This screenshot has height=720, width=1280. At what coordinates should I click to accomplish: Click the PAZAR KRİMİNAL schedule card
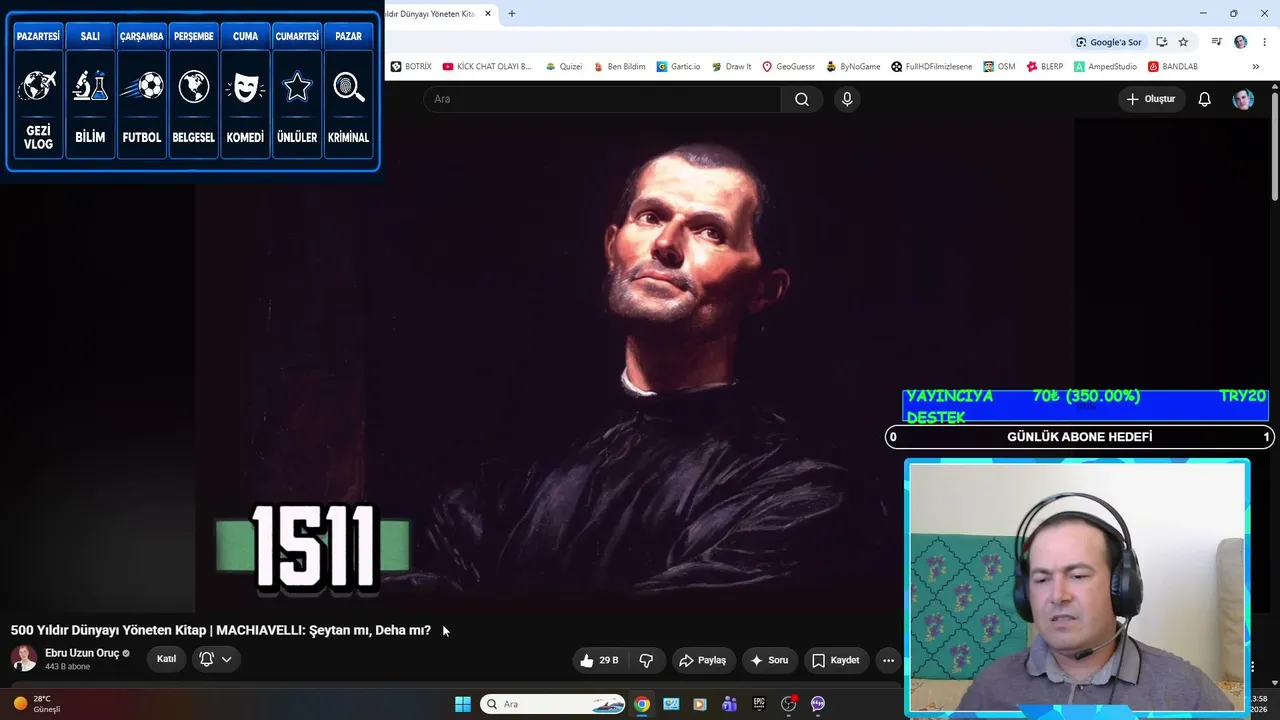(348, 91)
